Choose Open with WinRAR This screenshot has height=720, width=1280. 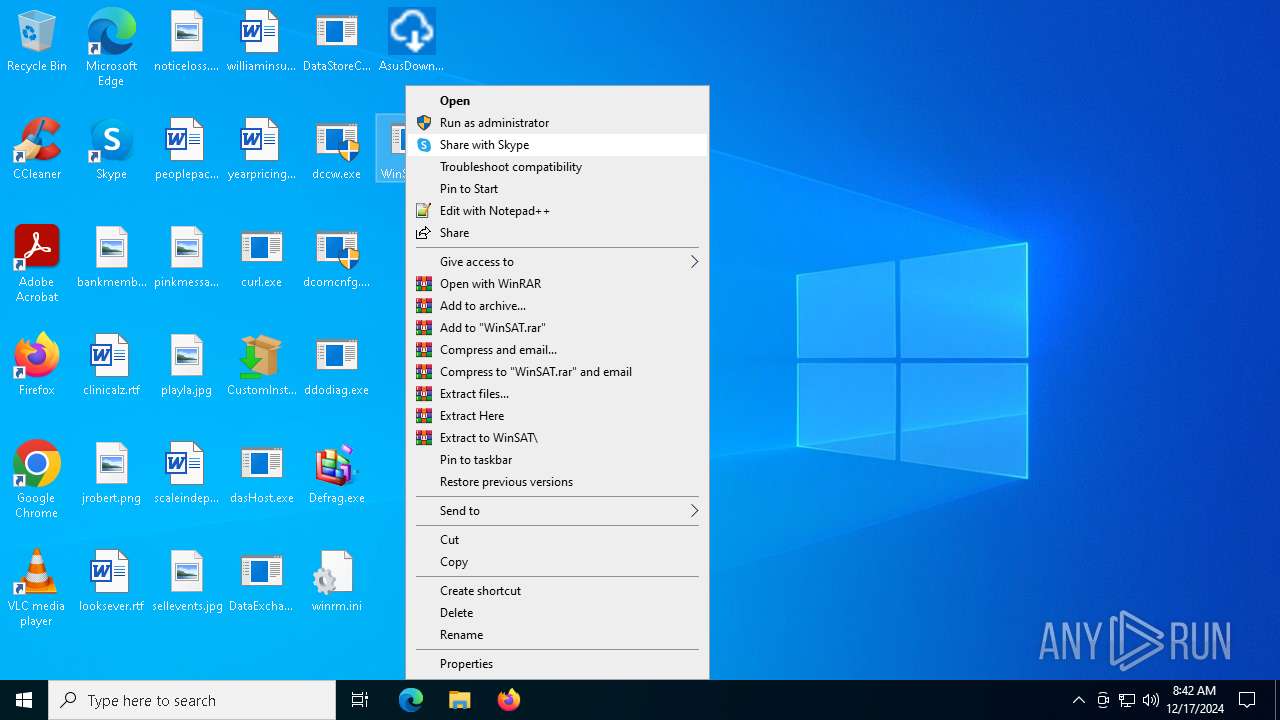click(x=557, y=284)
